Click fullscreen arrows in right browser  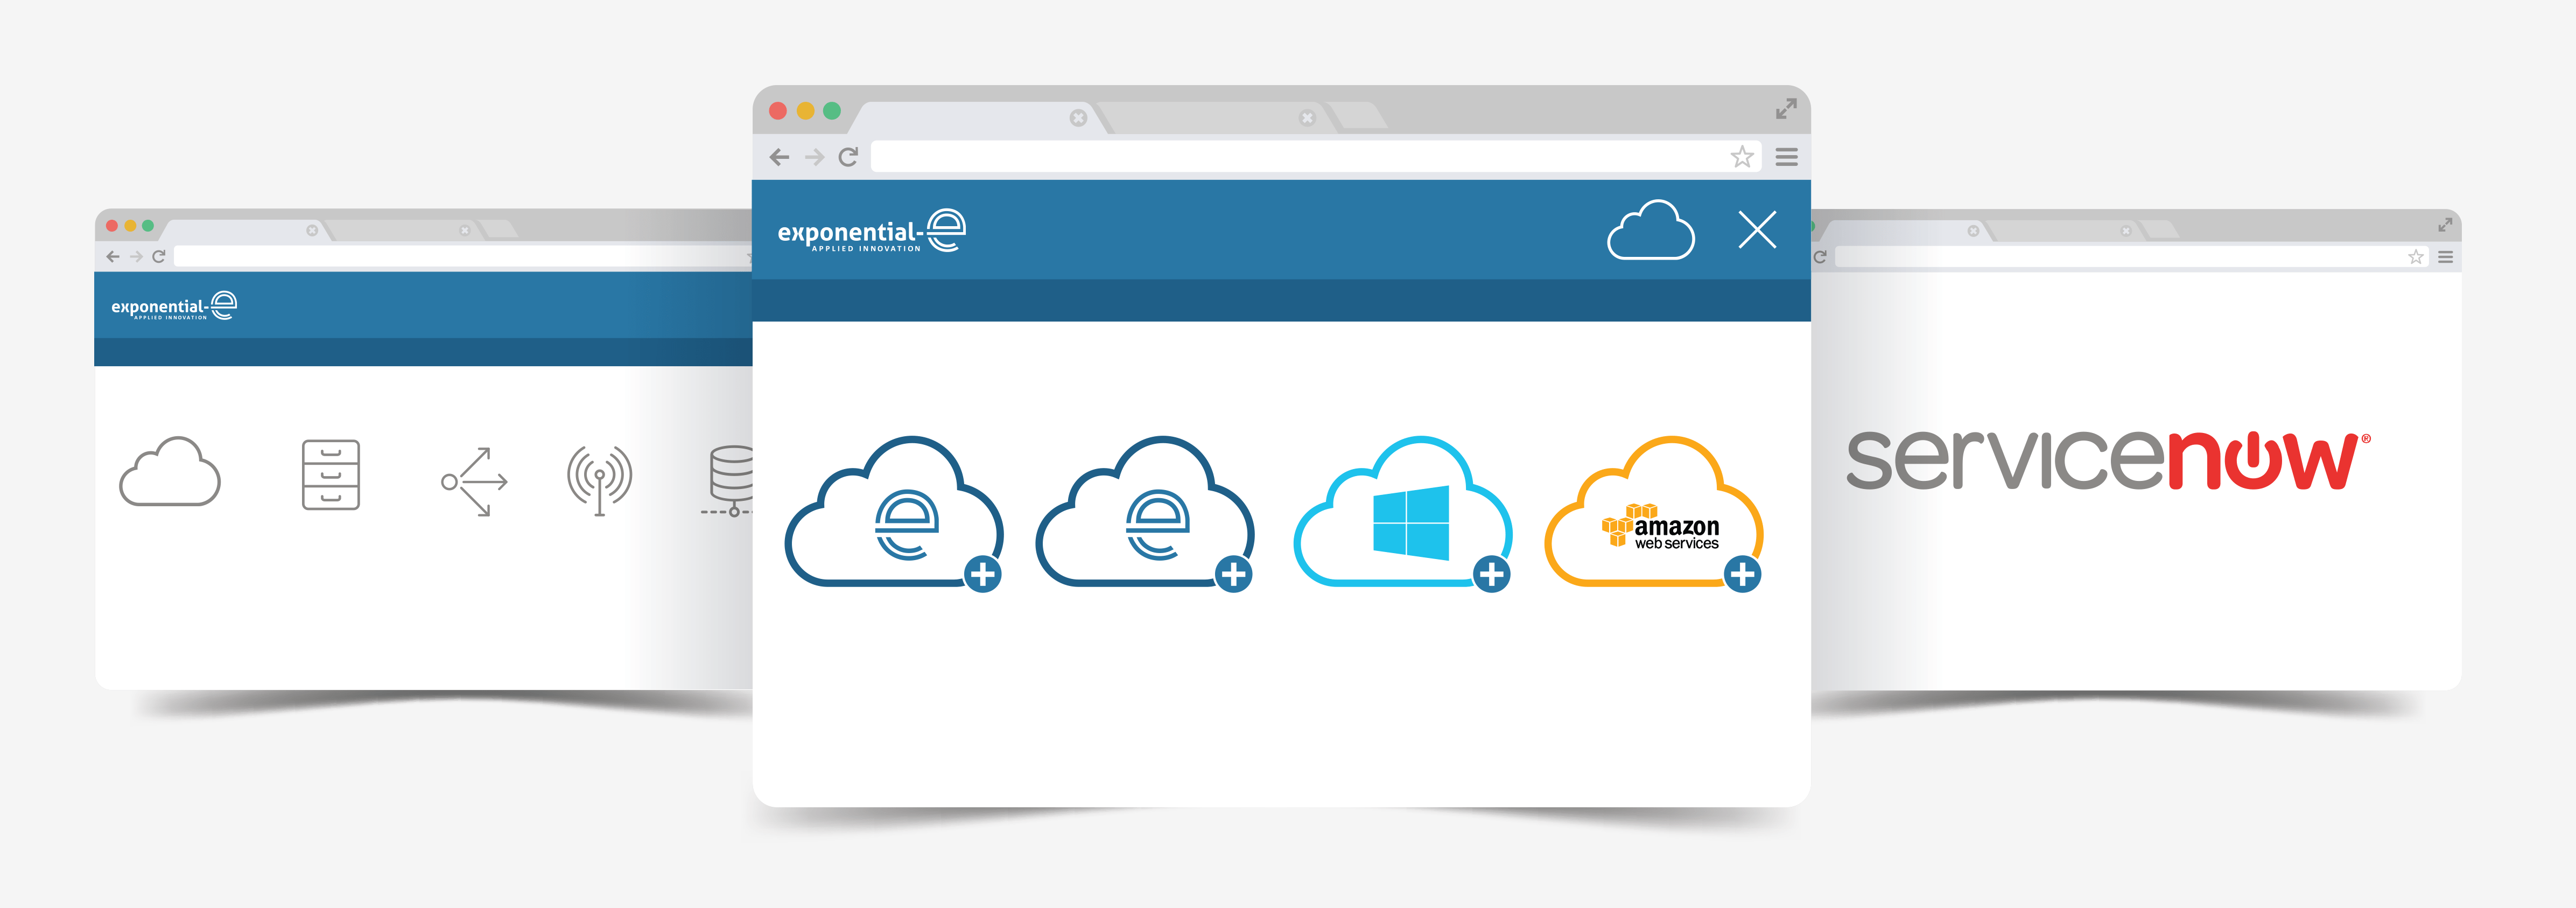click(2445, 225)
